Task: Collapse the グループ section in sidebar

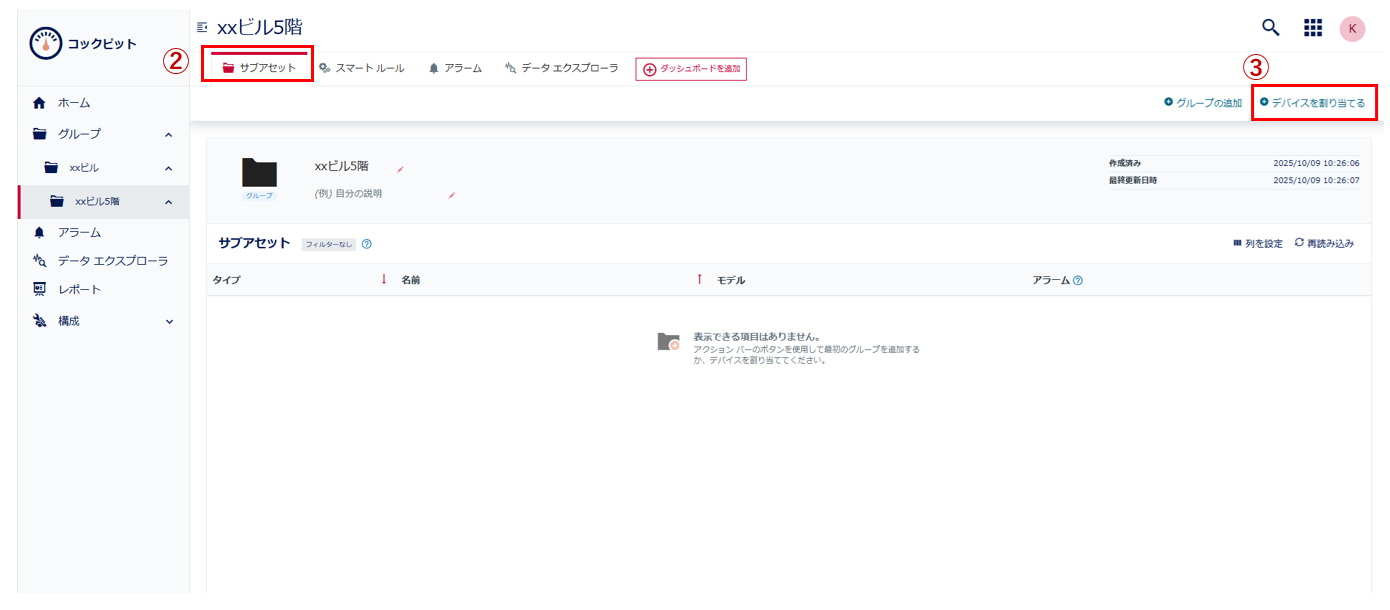Action: [x=170, y=133]
